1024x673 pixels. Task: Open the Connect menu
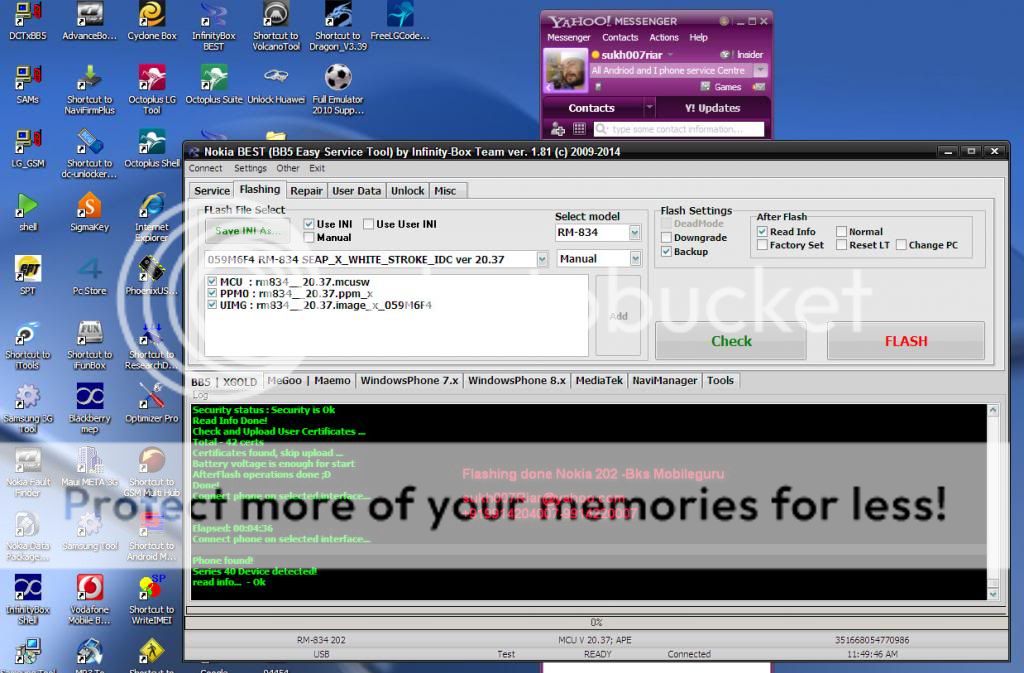205,168
